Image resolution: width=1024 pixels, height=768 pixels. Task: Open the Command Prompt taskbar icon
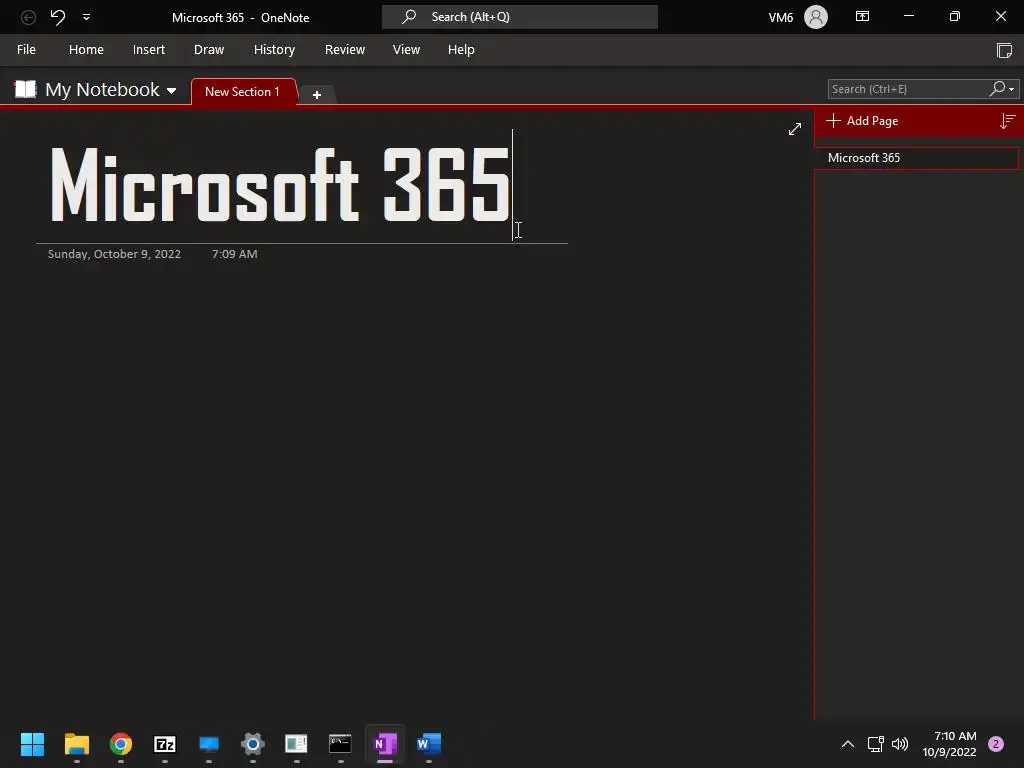pos(340,744)
